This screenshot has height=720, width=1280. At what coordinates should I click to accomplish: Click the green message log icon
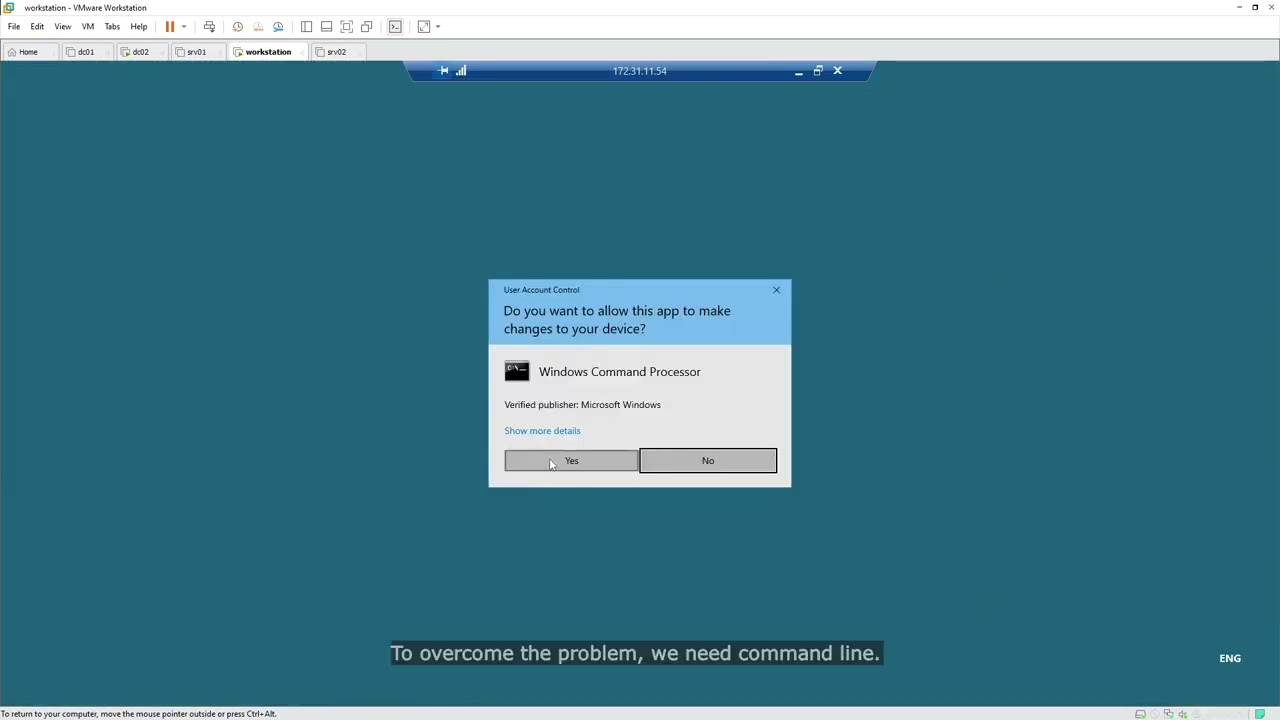coord(1260,714)
